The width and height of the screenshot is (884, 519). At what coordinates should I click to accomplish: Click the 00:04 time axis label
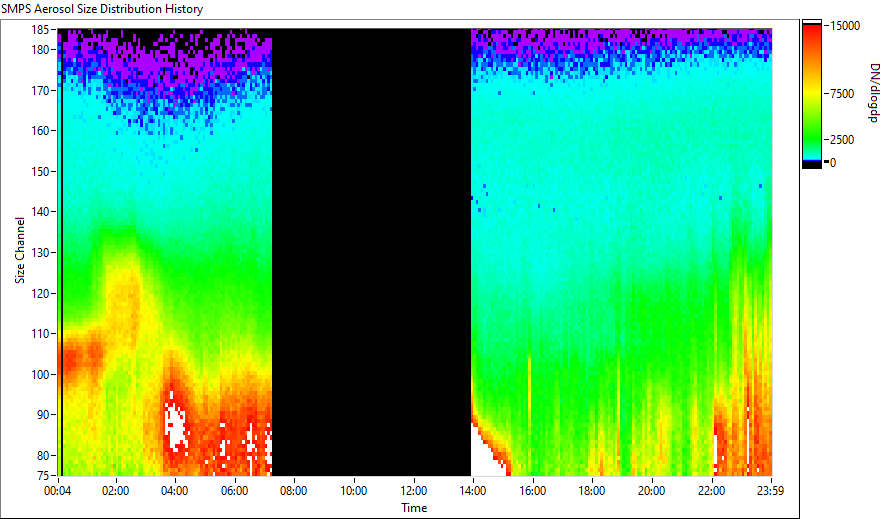pos(58,491)
